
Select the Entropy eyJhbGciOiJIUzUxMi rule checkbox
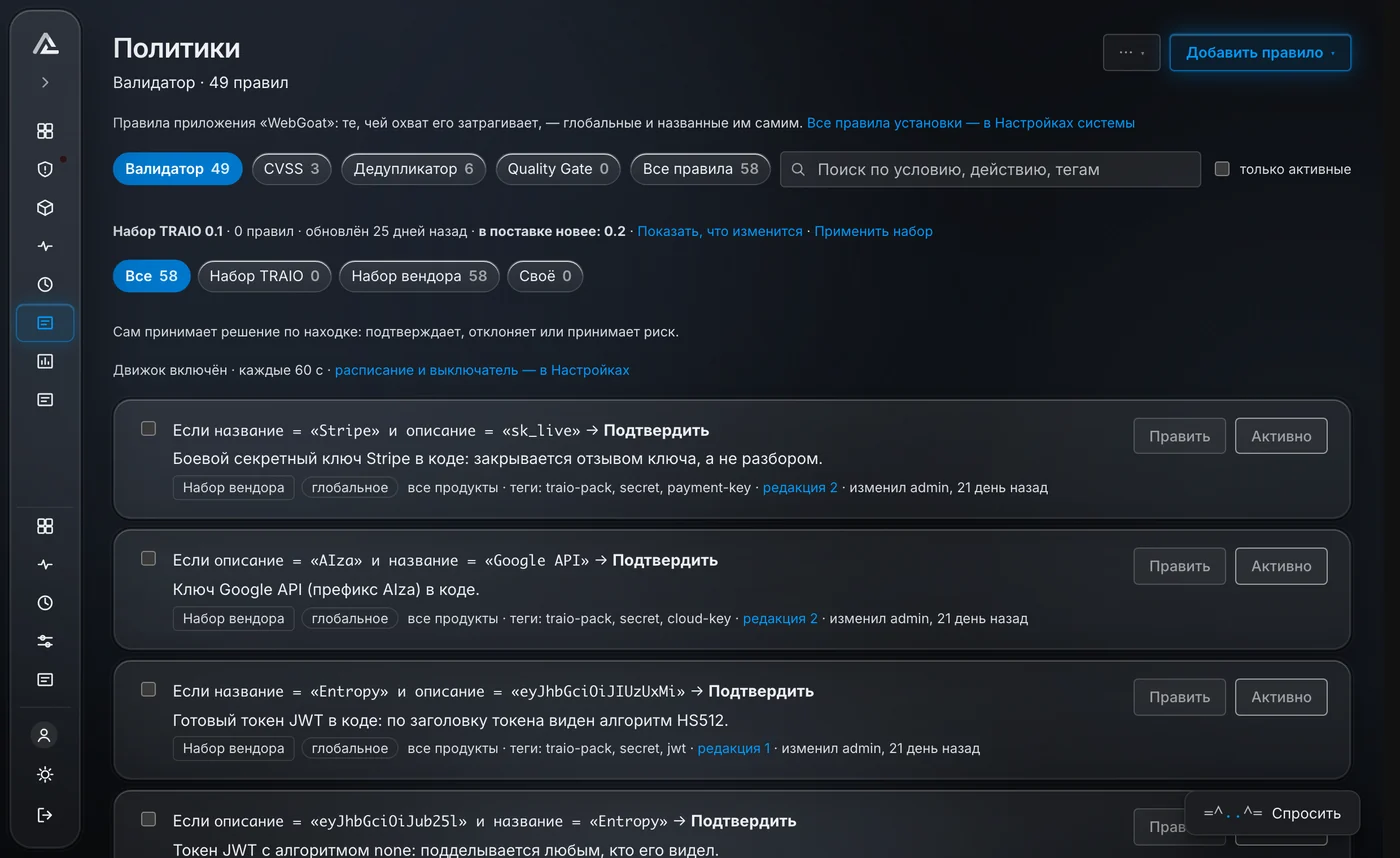148,689
